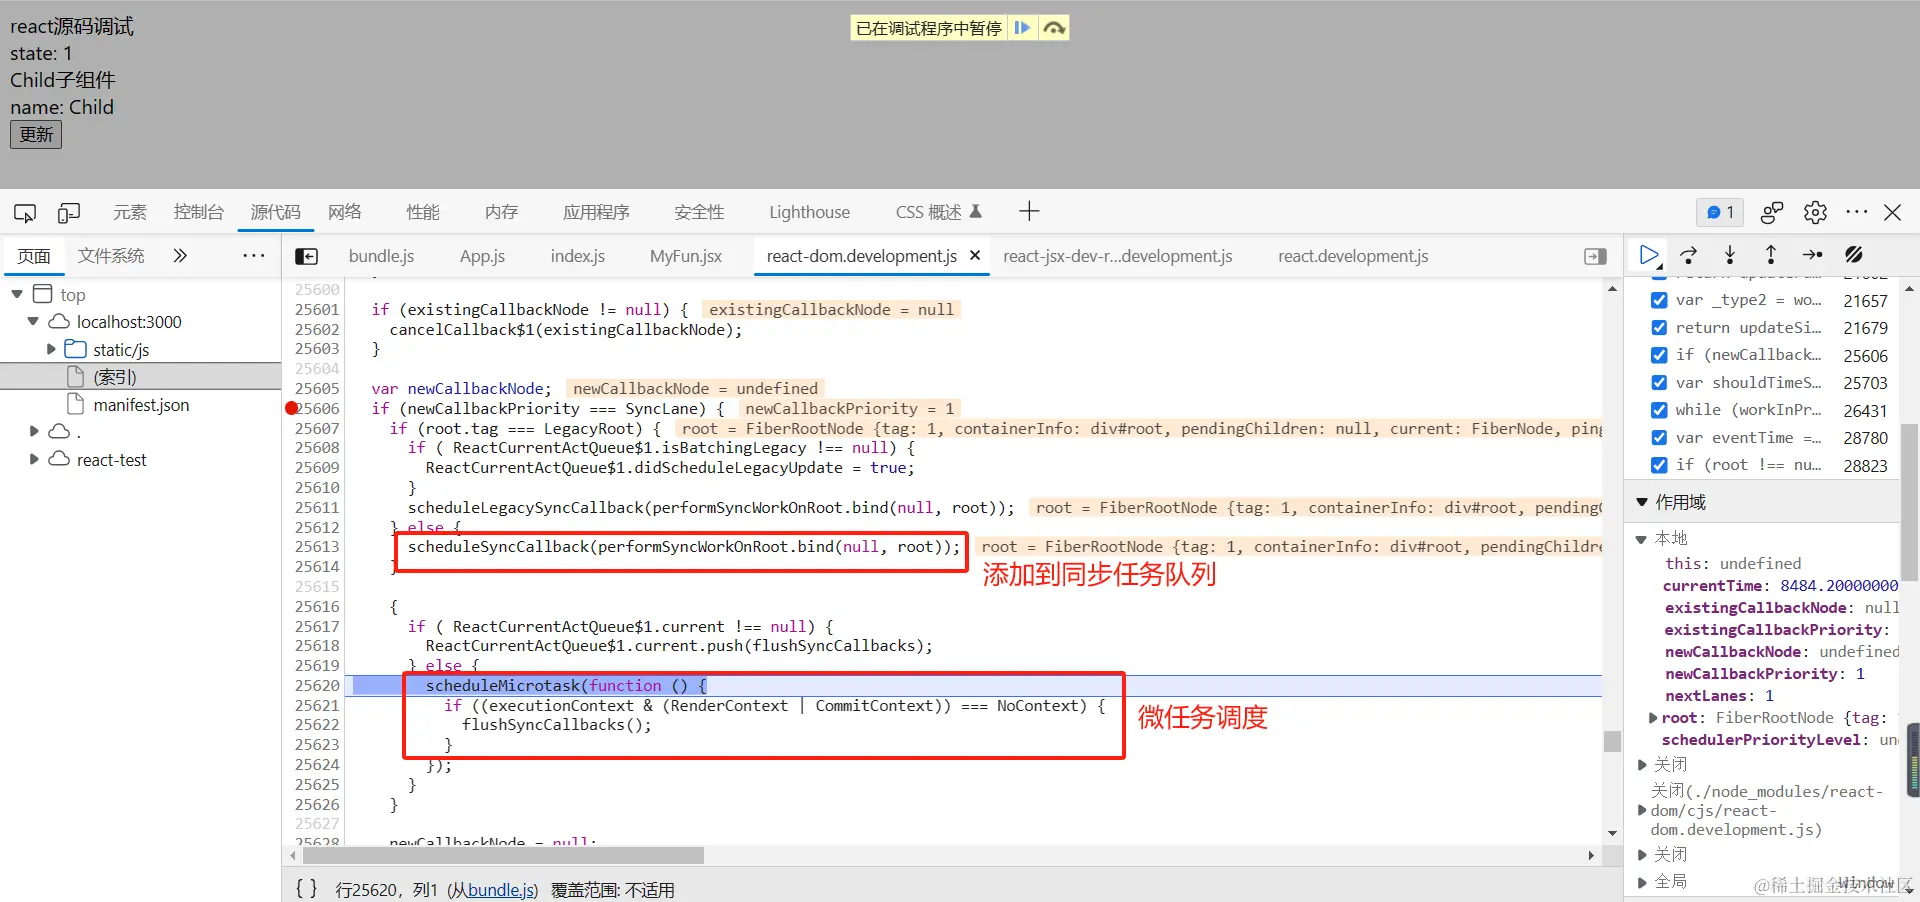This screenshot has height=902, width=1920.
Task: Click line number 25613 gutter
Action: click(x=317, y=547)
